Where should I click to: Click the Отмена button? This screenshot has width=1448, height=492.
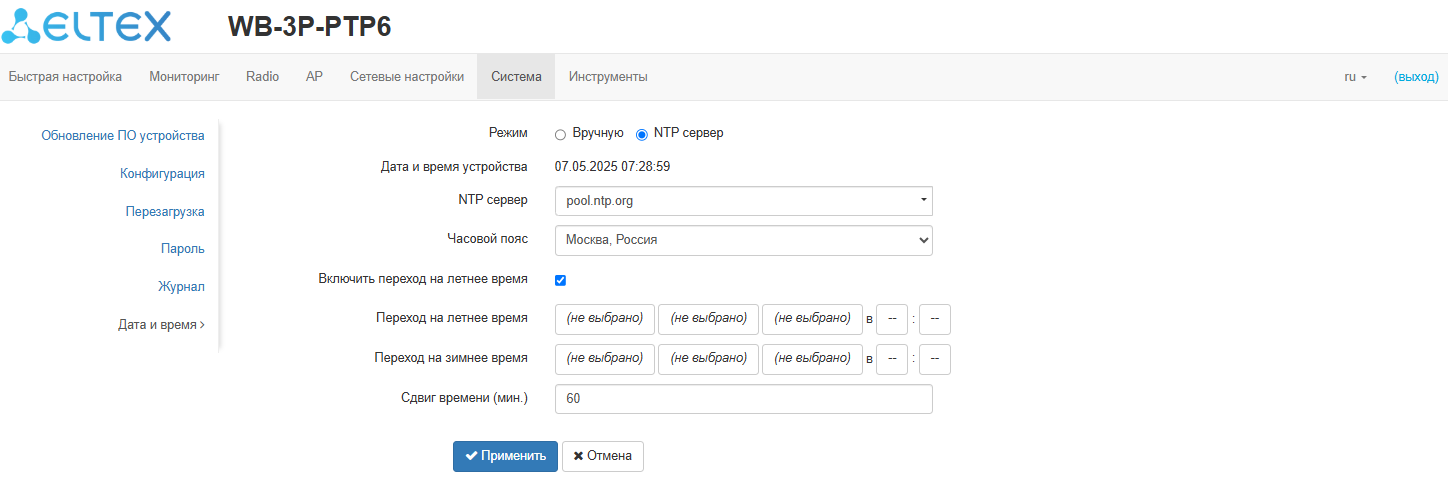click(603, 456)
